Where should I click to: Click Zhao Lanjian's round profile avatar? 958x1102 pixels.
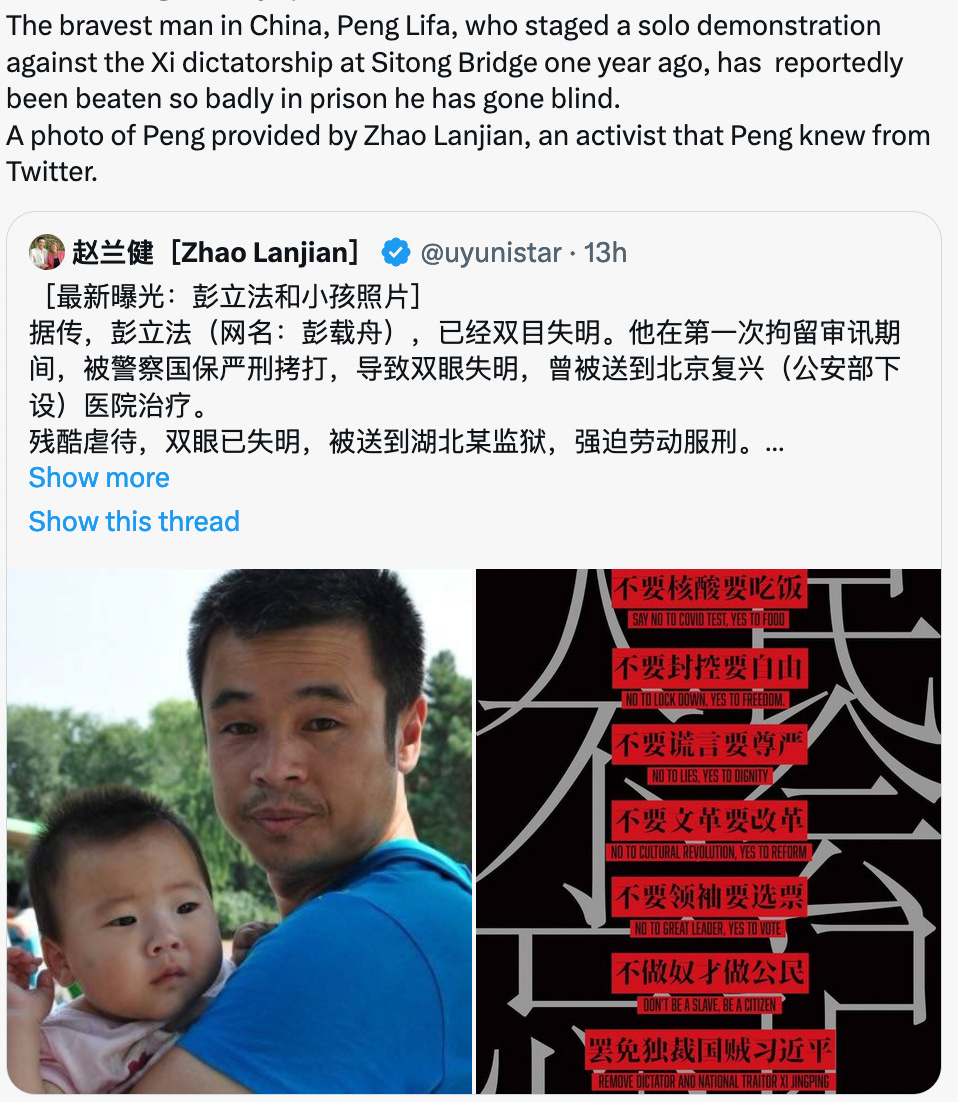(x=46, y=252)
